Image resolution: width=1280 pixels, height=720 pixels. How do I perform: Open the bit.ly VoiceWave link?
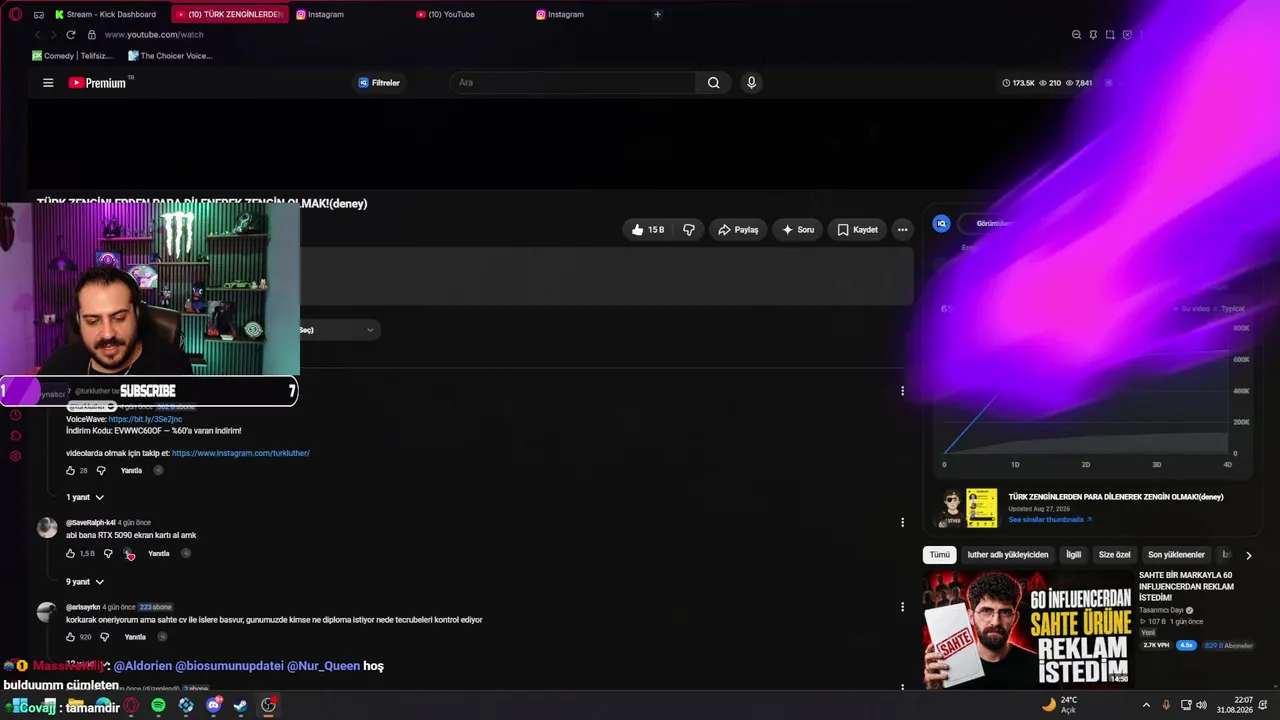point(145,419)
